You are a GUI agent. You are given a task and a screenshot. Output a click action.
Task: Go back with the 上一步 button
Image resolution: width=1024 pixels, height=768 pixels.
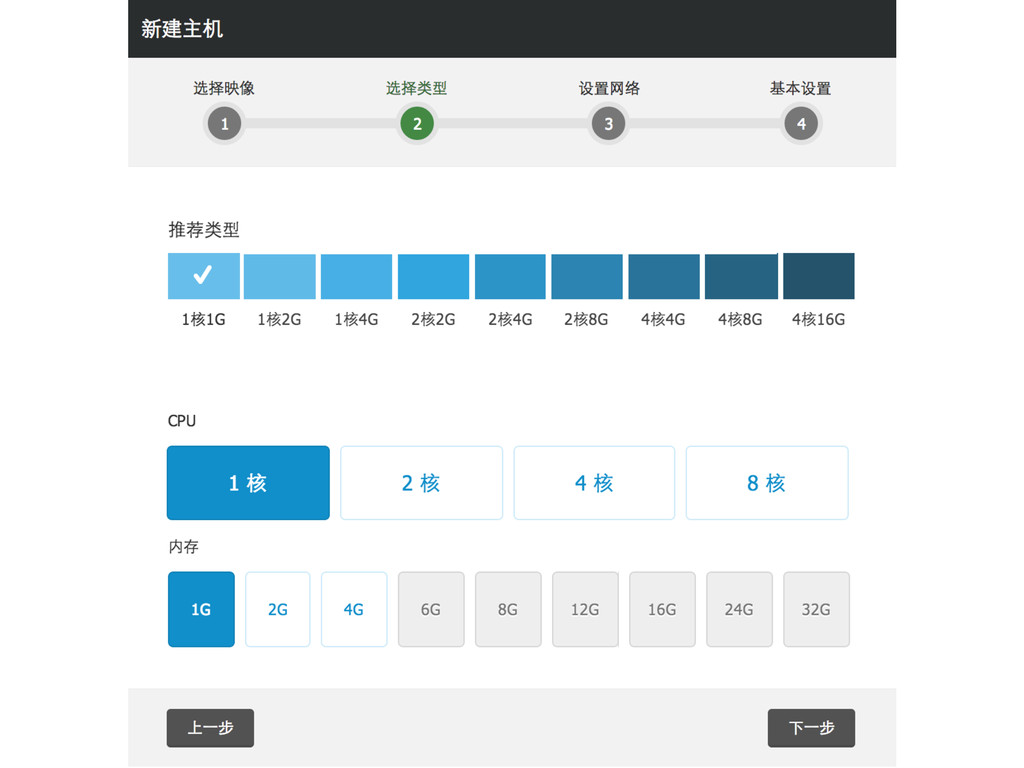(210, 728)
